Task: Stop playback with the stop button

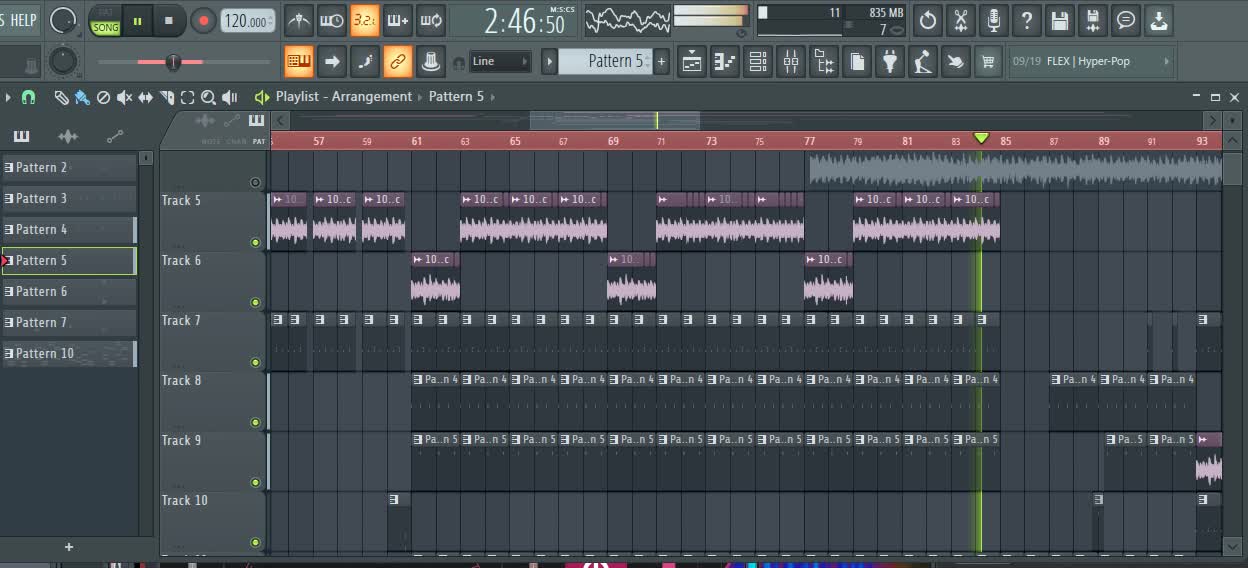Action: [168, 20]
